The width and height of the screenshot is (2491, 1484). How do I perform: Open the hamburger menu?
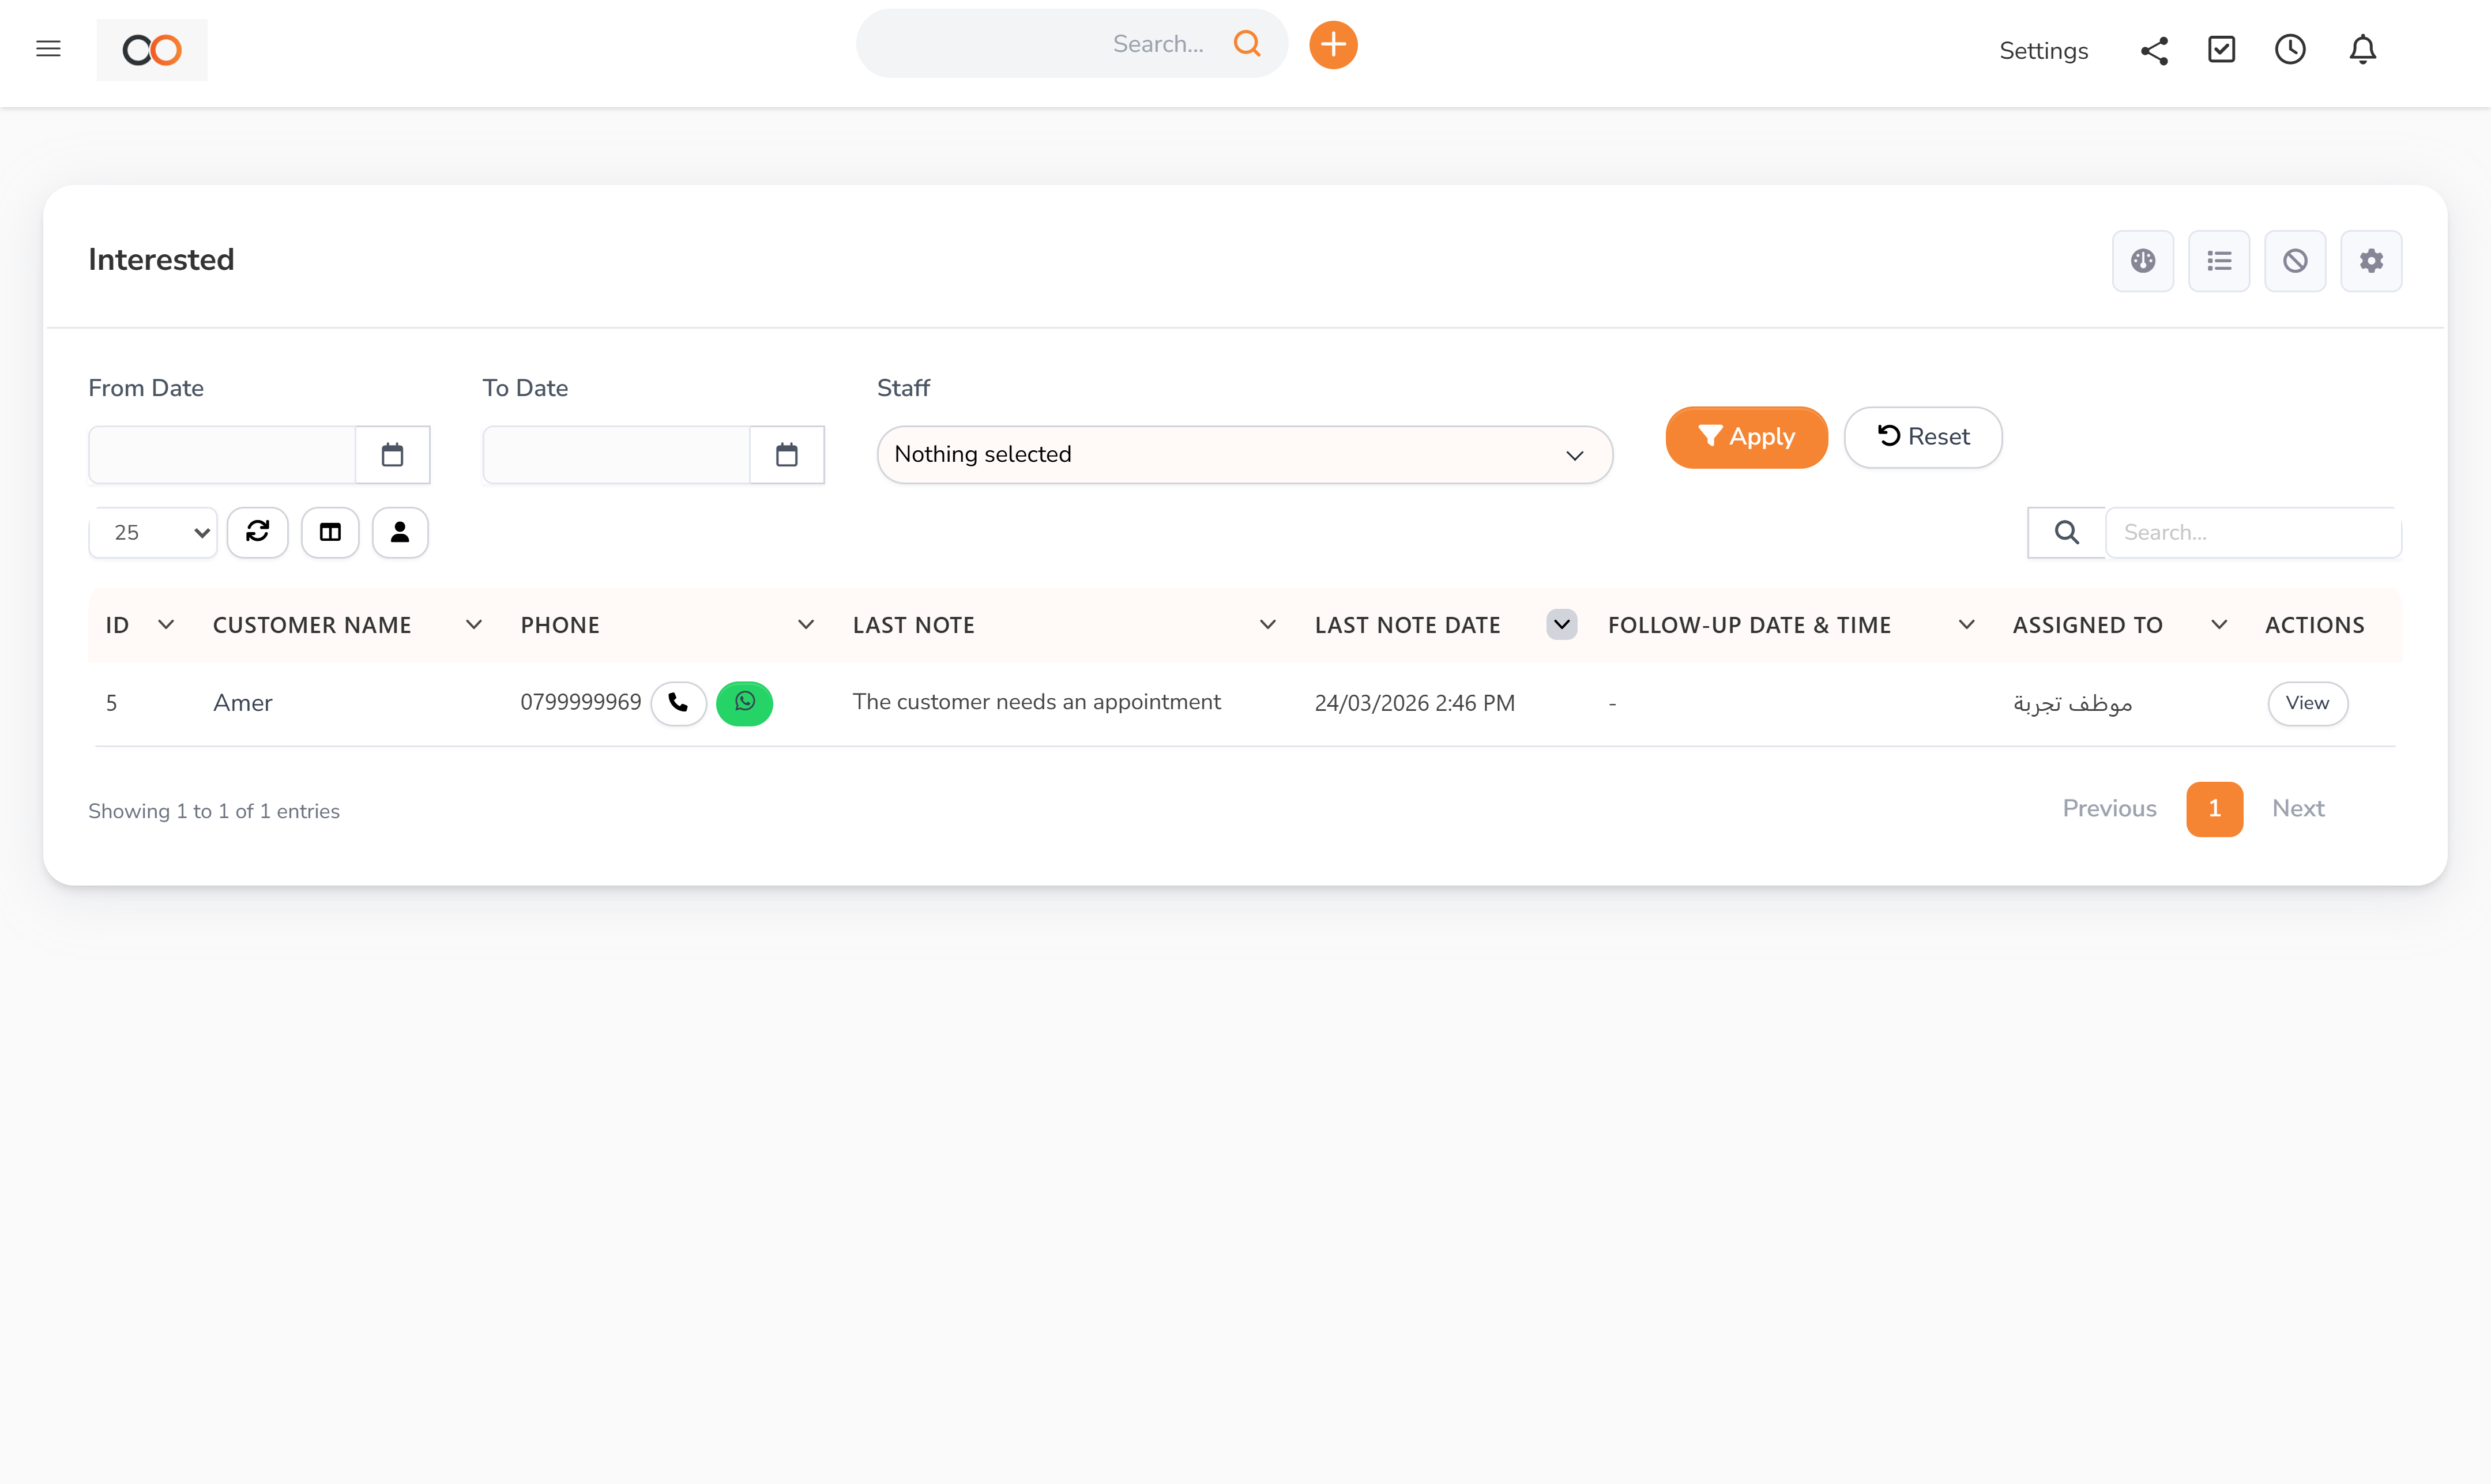coord(48,49)
